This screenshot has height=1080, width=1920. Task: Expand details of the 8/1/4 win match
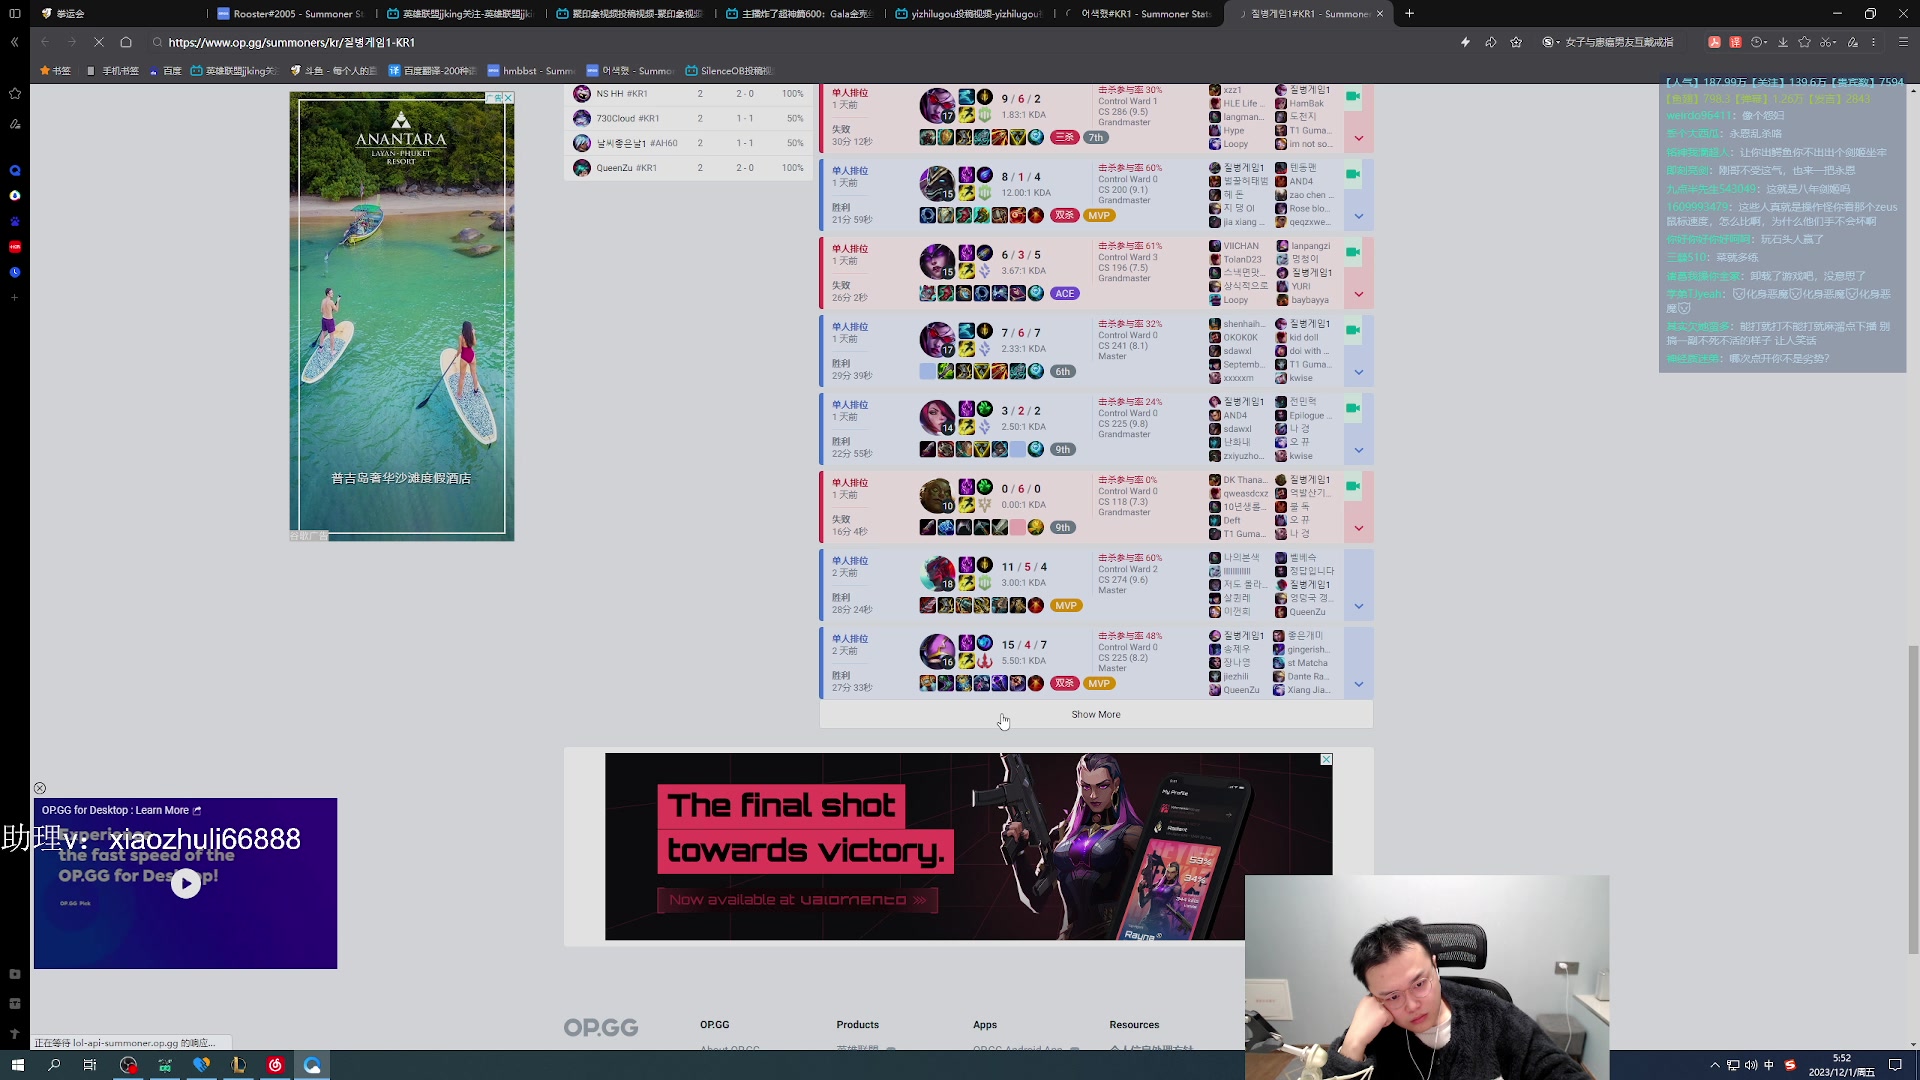[x=1358, y=216]
